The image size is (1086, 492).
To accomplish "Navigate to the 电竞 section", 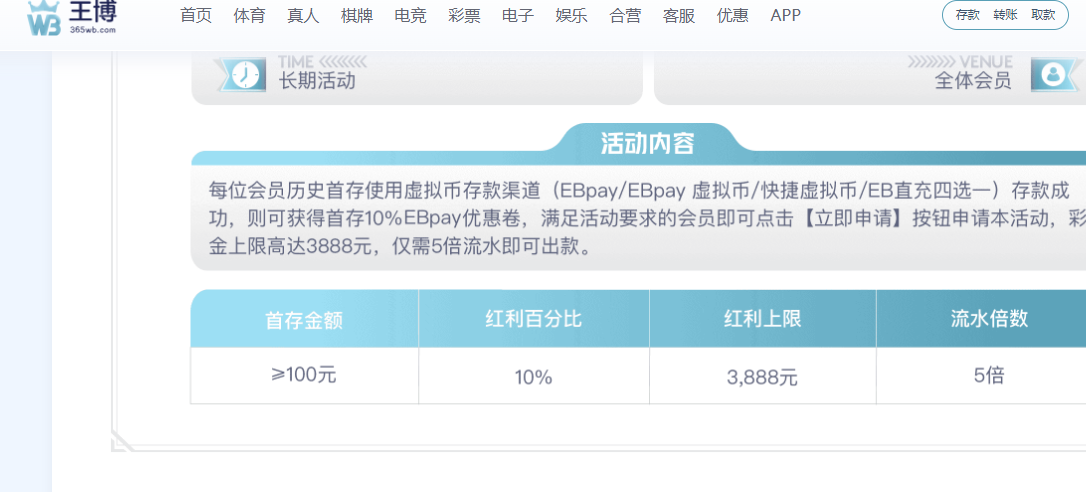I will pyautogui.click(x=411, y=16).
